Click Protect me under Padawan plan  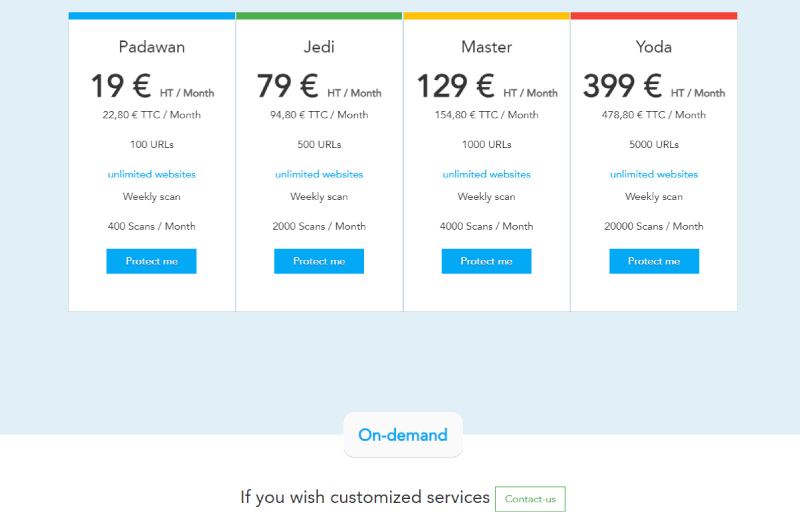point(151,261)
